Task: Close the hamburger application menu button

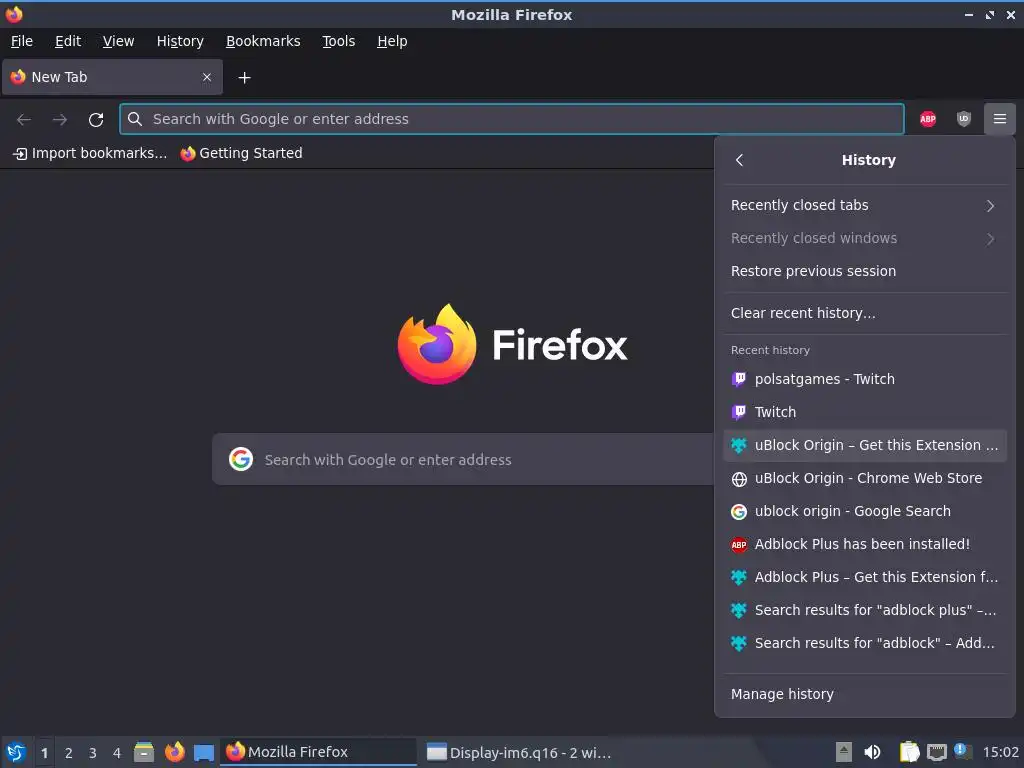Action: 999,119
